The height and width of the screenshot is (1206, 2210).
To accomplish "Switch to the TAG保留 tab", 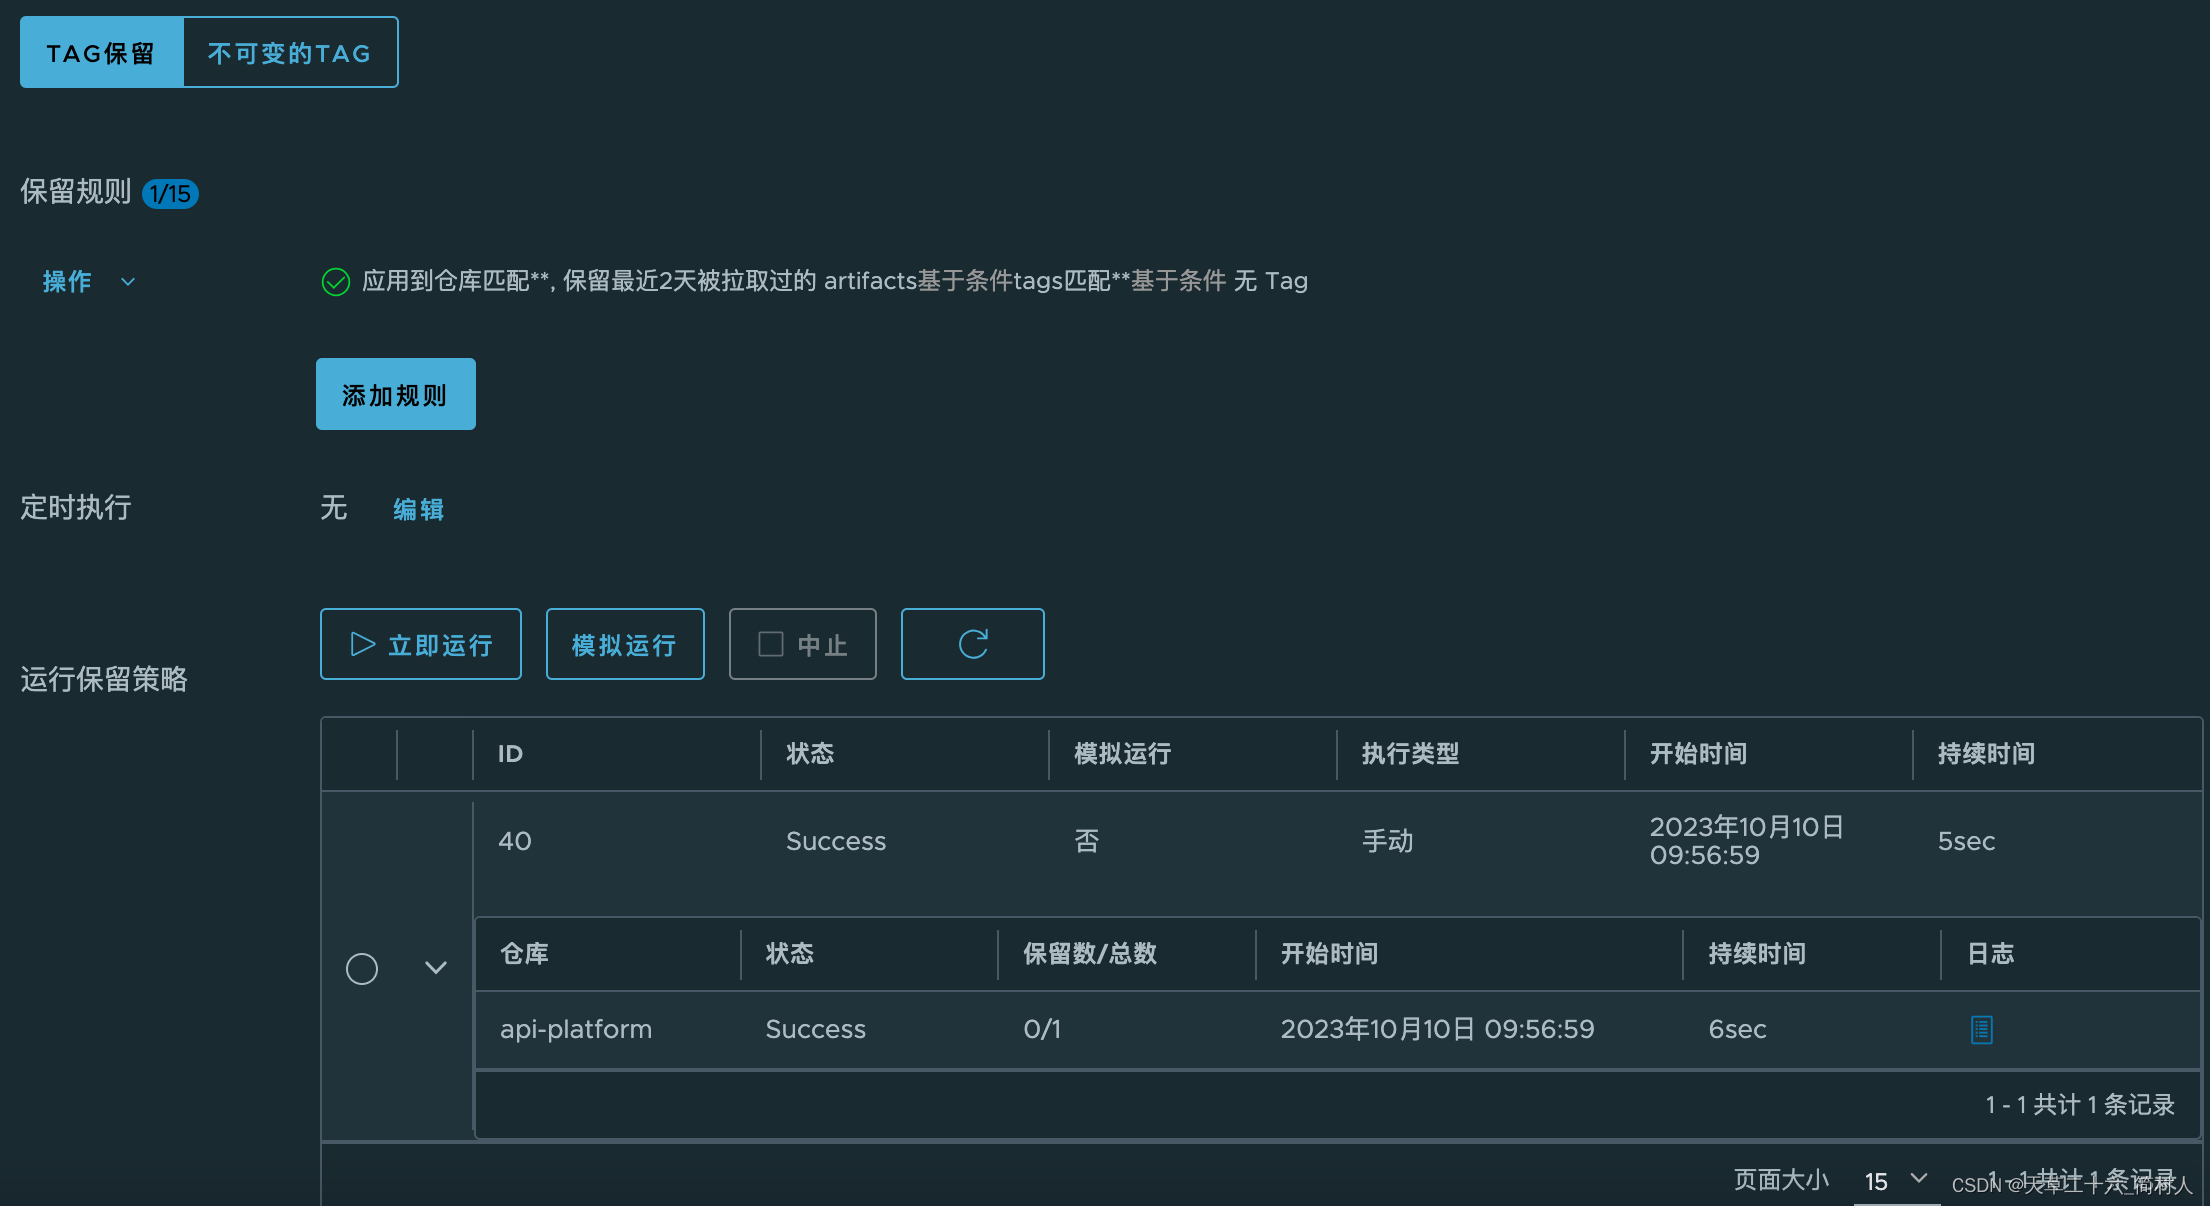I will click(102, 52).
